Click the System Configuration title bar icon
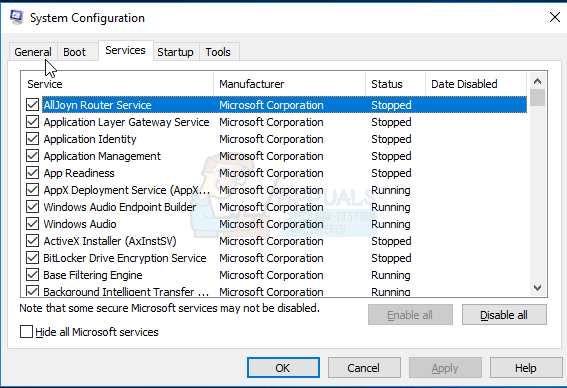Image resolution: width=567 pixels, height=388 pixels. 17,17
